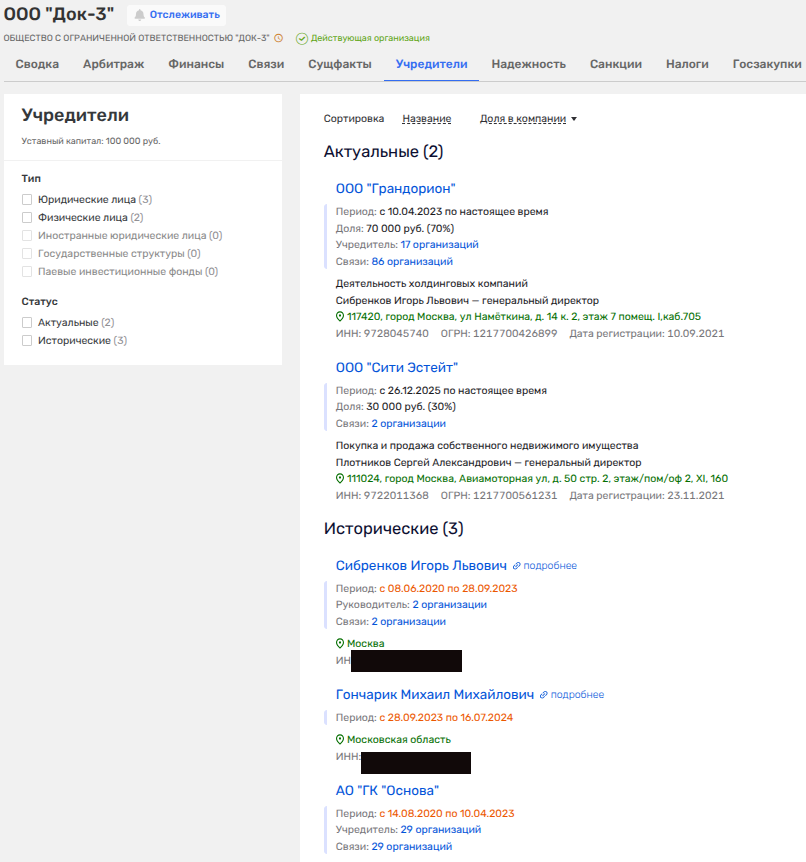Sort founders by Название
The width and height of the screenshot is (806, 862).
426,119
